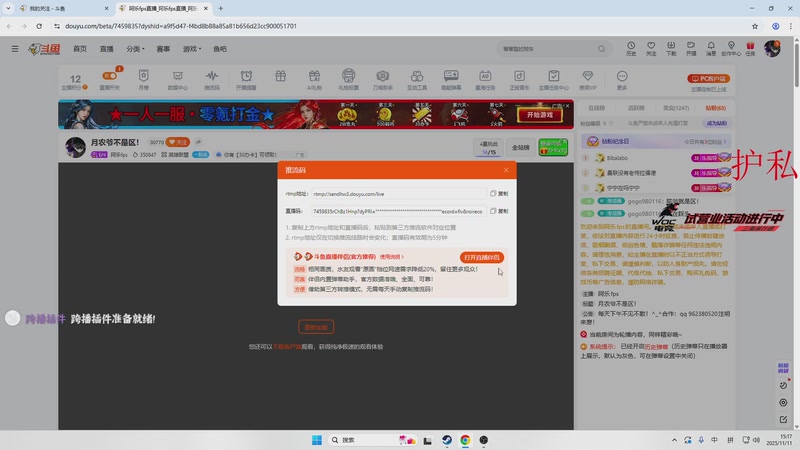Screen dimensions: 800x450
Task: Open the 创作中心 icon
Action: (x=731, y=48)
